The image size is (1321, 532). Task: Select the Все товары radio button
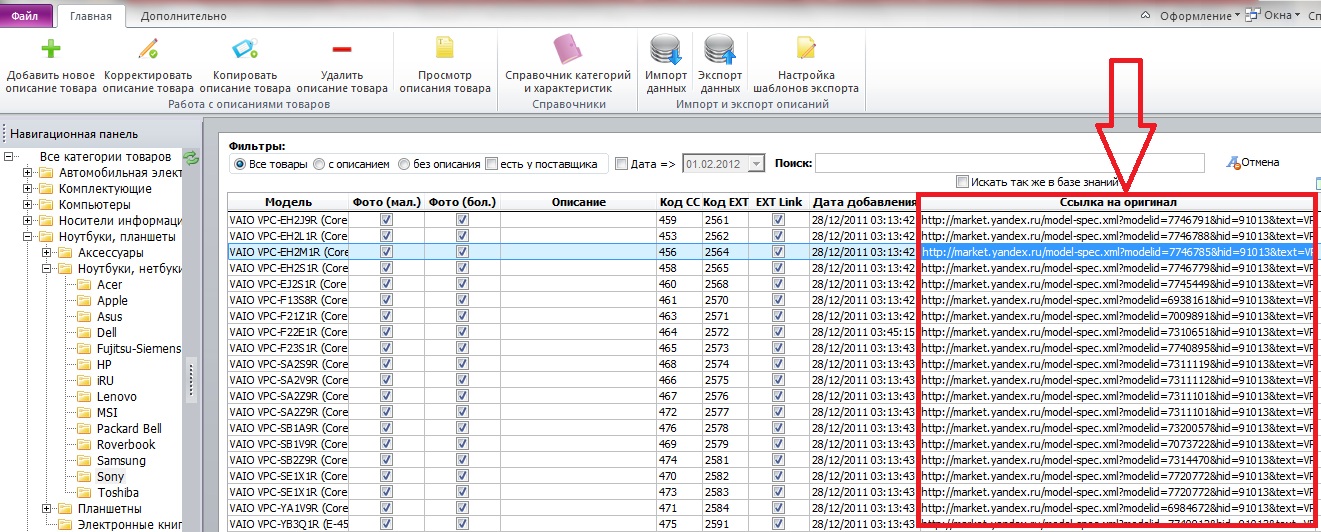pos(240,164)
